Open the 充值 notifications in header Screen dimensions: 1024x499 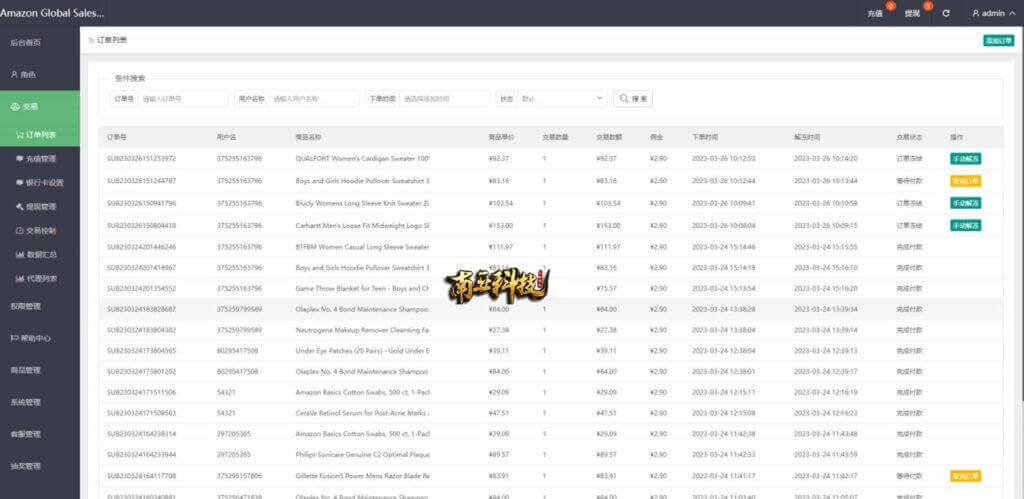pos(875,13)
